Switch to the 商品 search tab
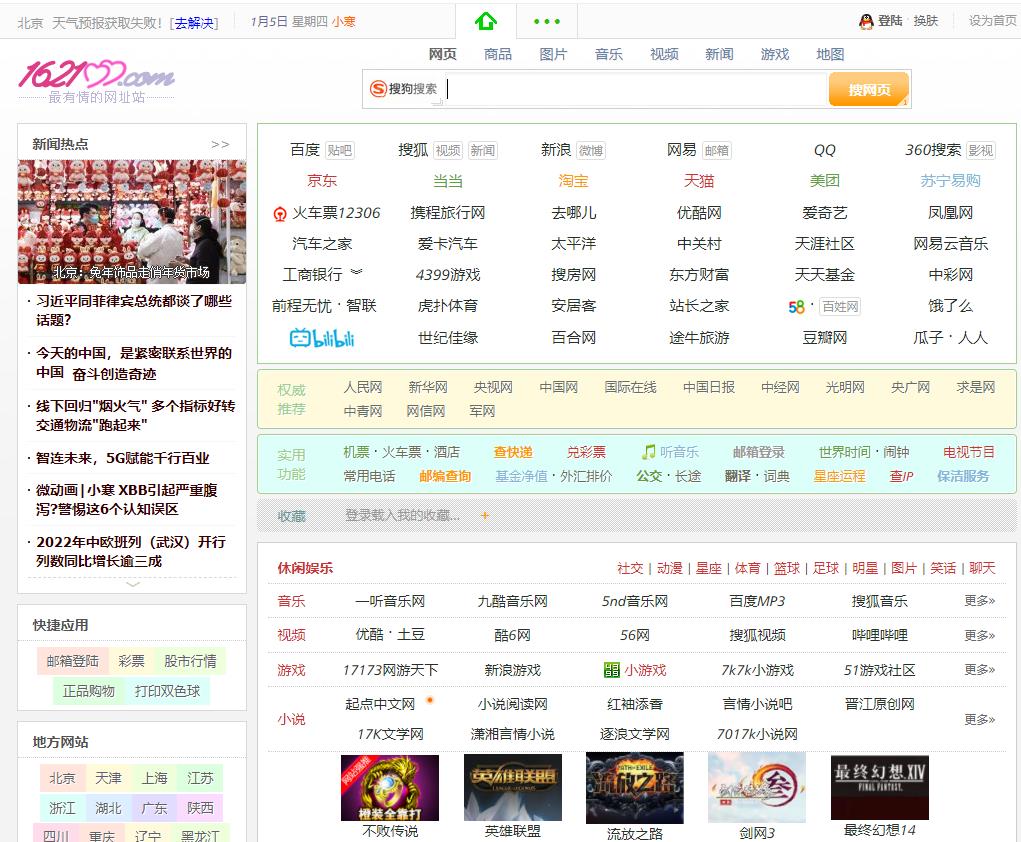This screenshot has height=842, width=1021. coord(498,54)
